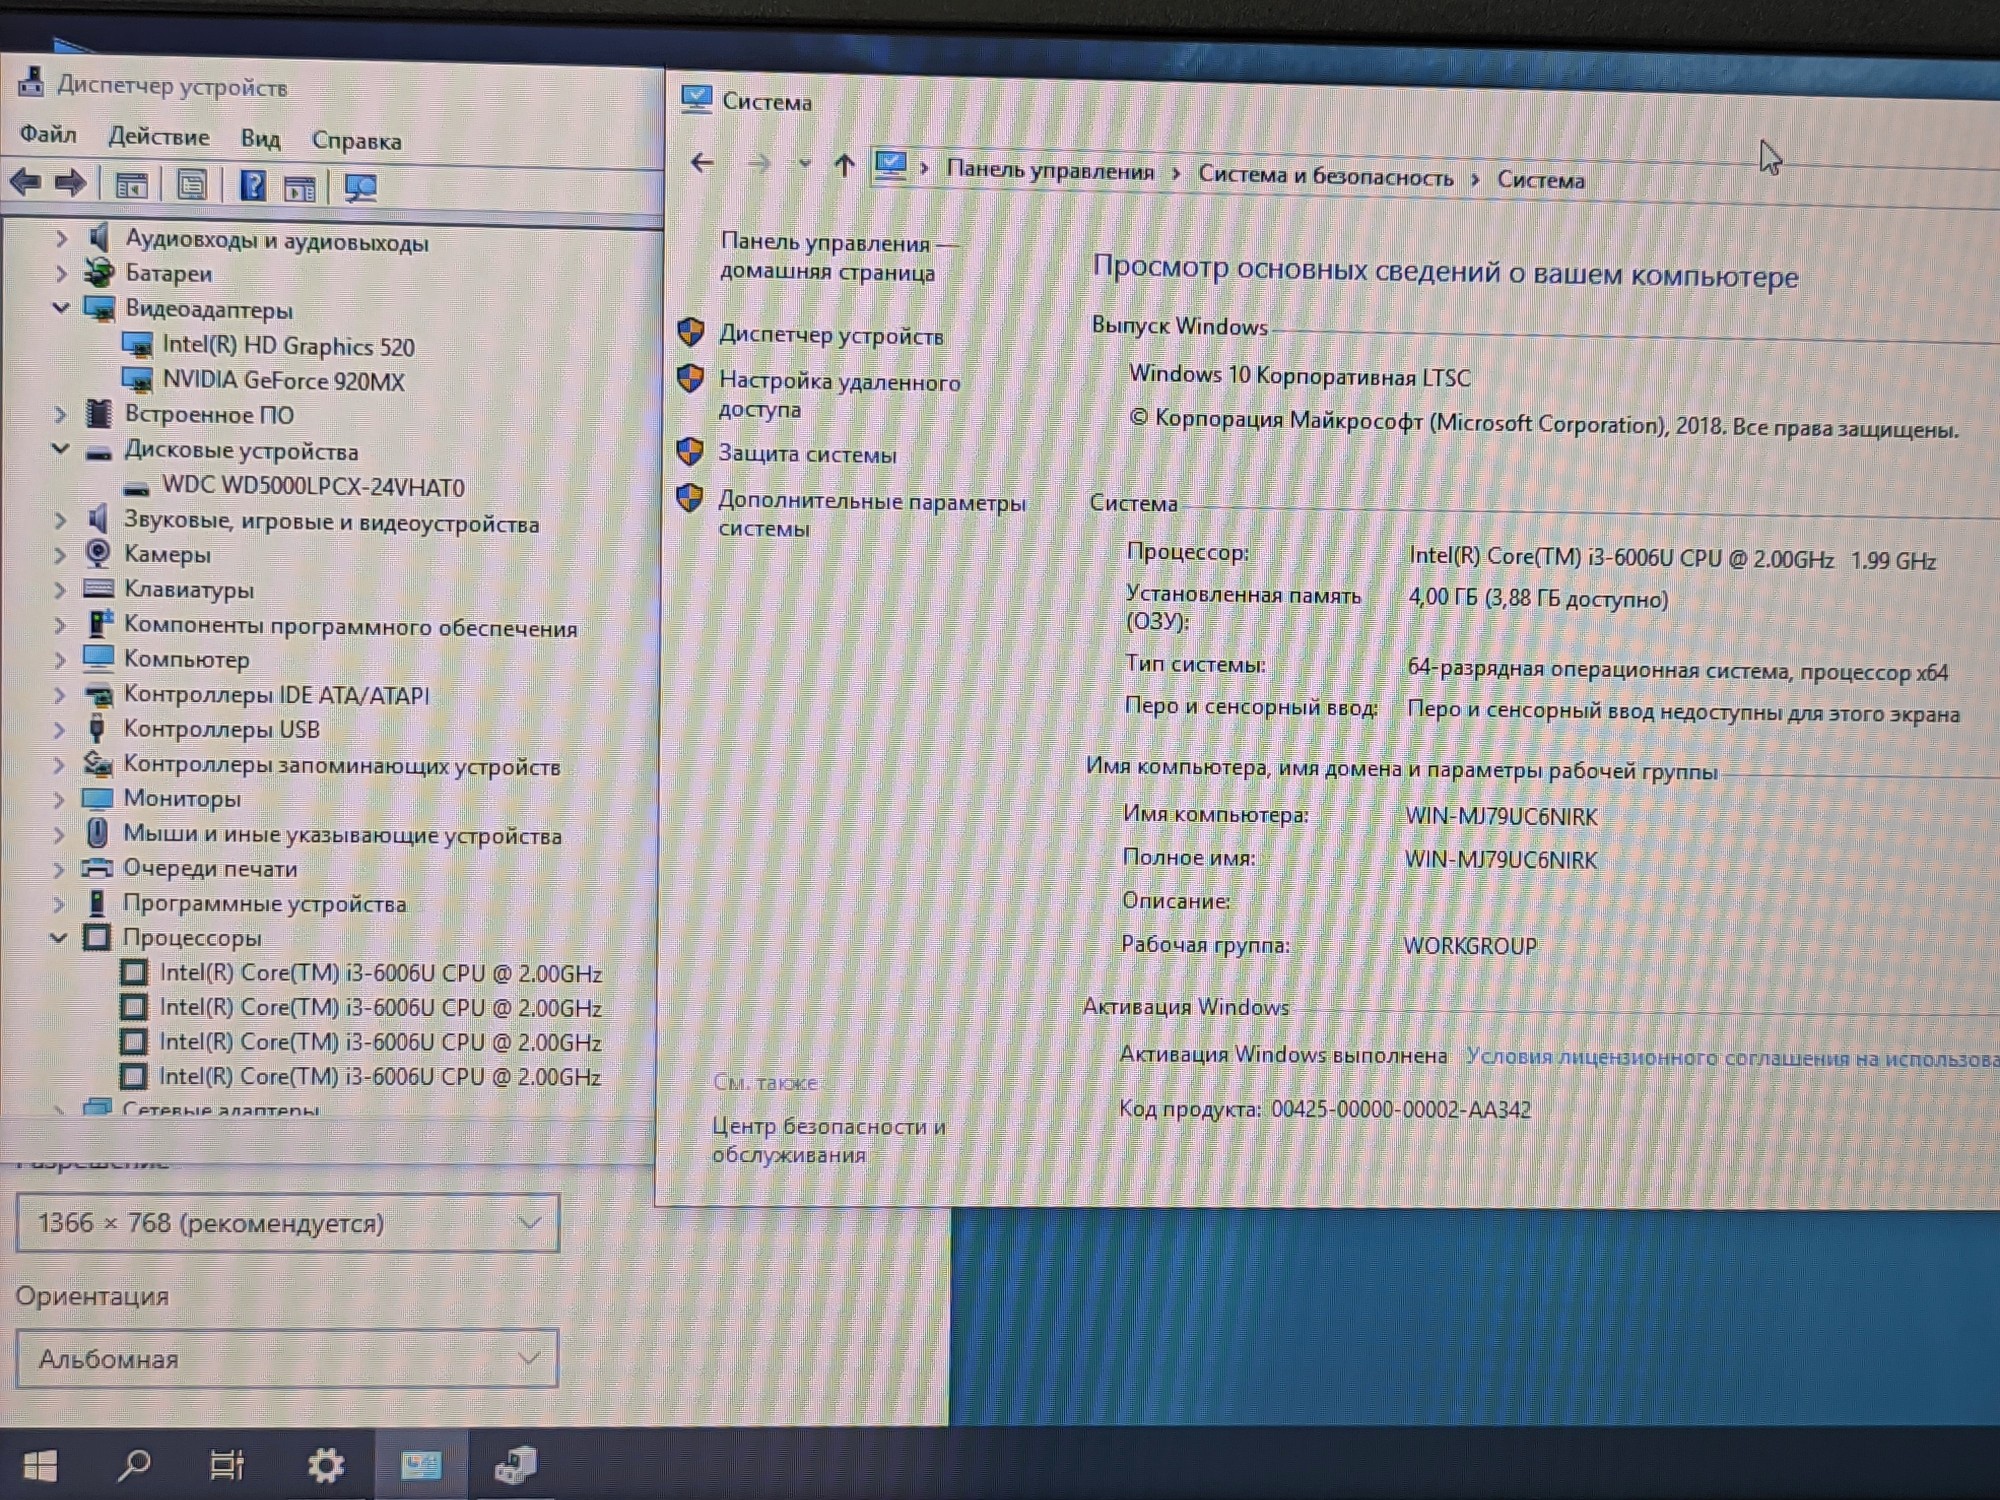Click the action pane toolbar icon after Help
Viewport: 2000px width, 1500px height.
coord(299,188)
